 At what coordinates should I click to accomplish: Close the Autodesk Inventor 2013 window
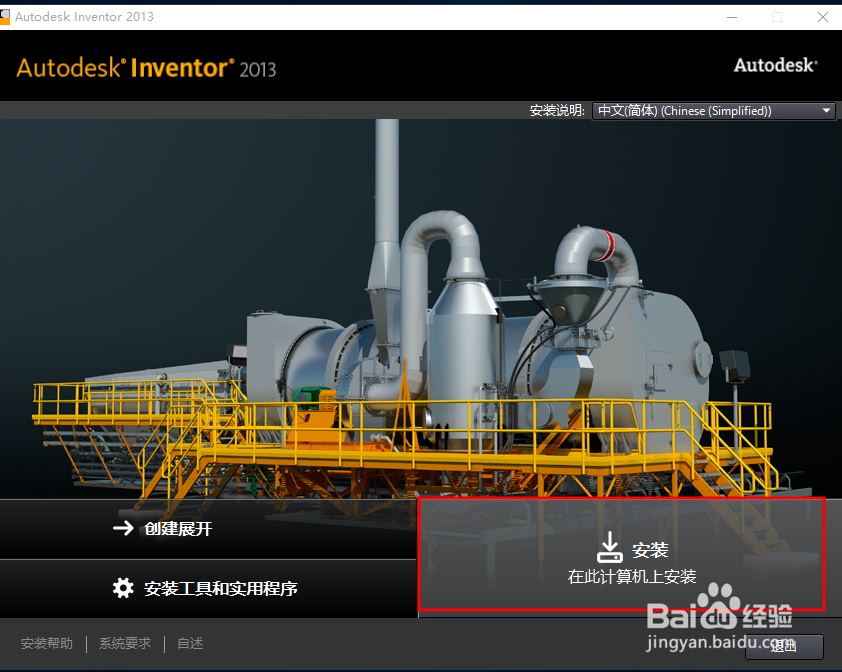pos(822,17)
